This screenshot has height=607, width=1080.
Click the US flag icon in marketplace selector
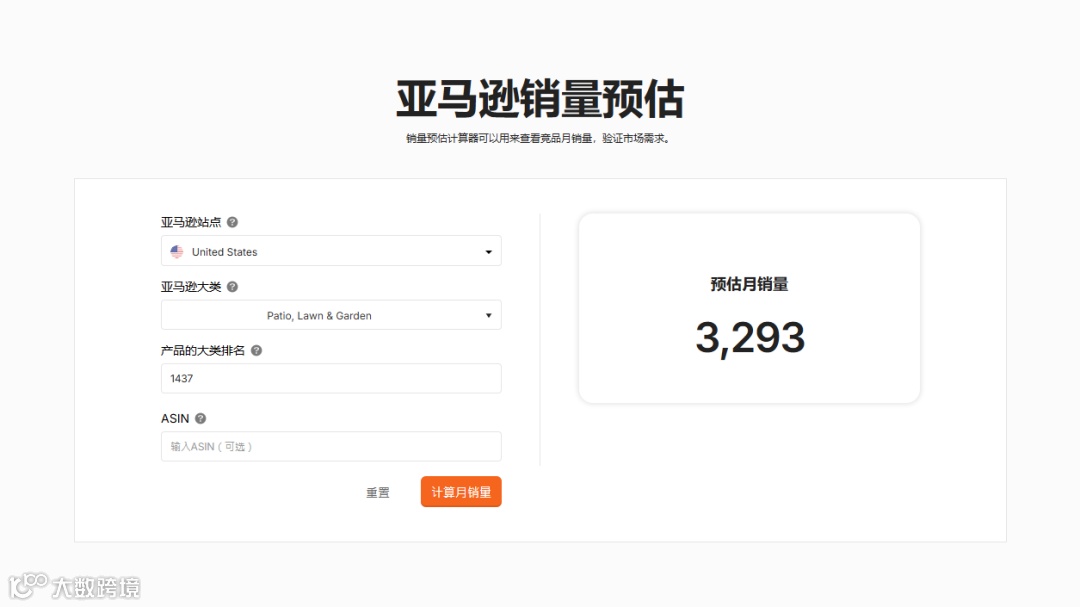pyautogui.click(x=177, y=251)
